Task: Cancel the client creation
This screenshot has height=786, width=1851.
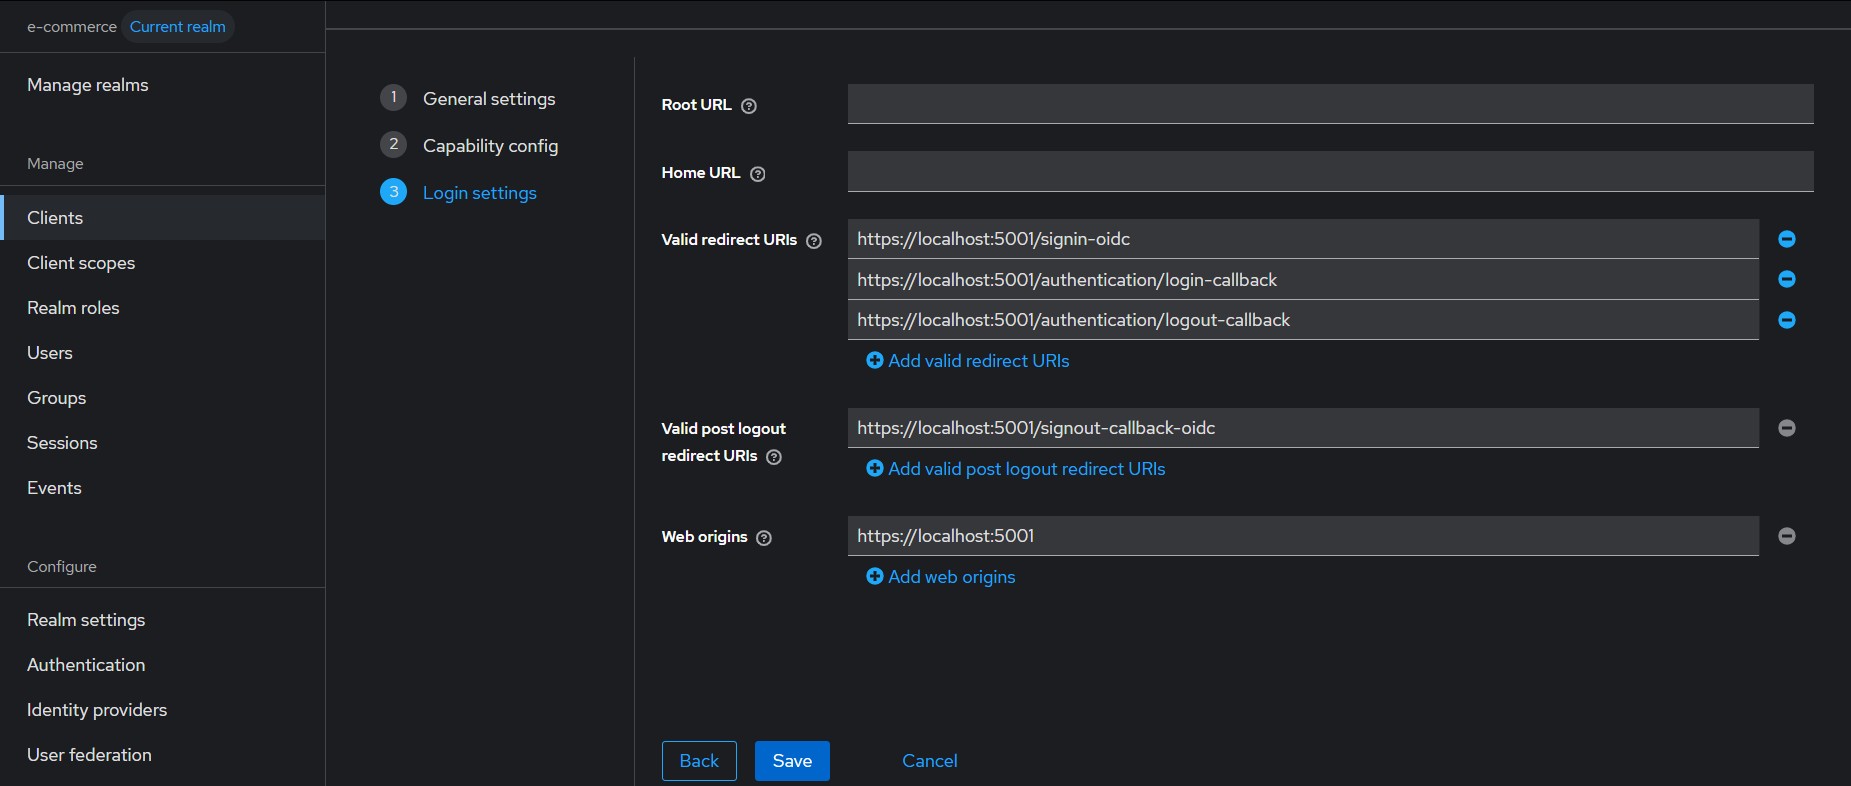Action: pos(929,761)
